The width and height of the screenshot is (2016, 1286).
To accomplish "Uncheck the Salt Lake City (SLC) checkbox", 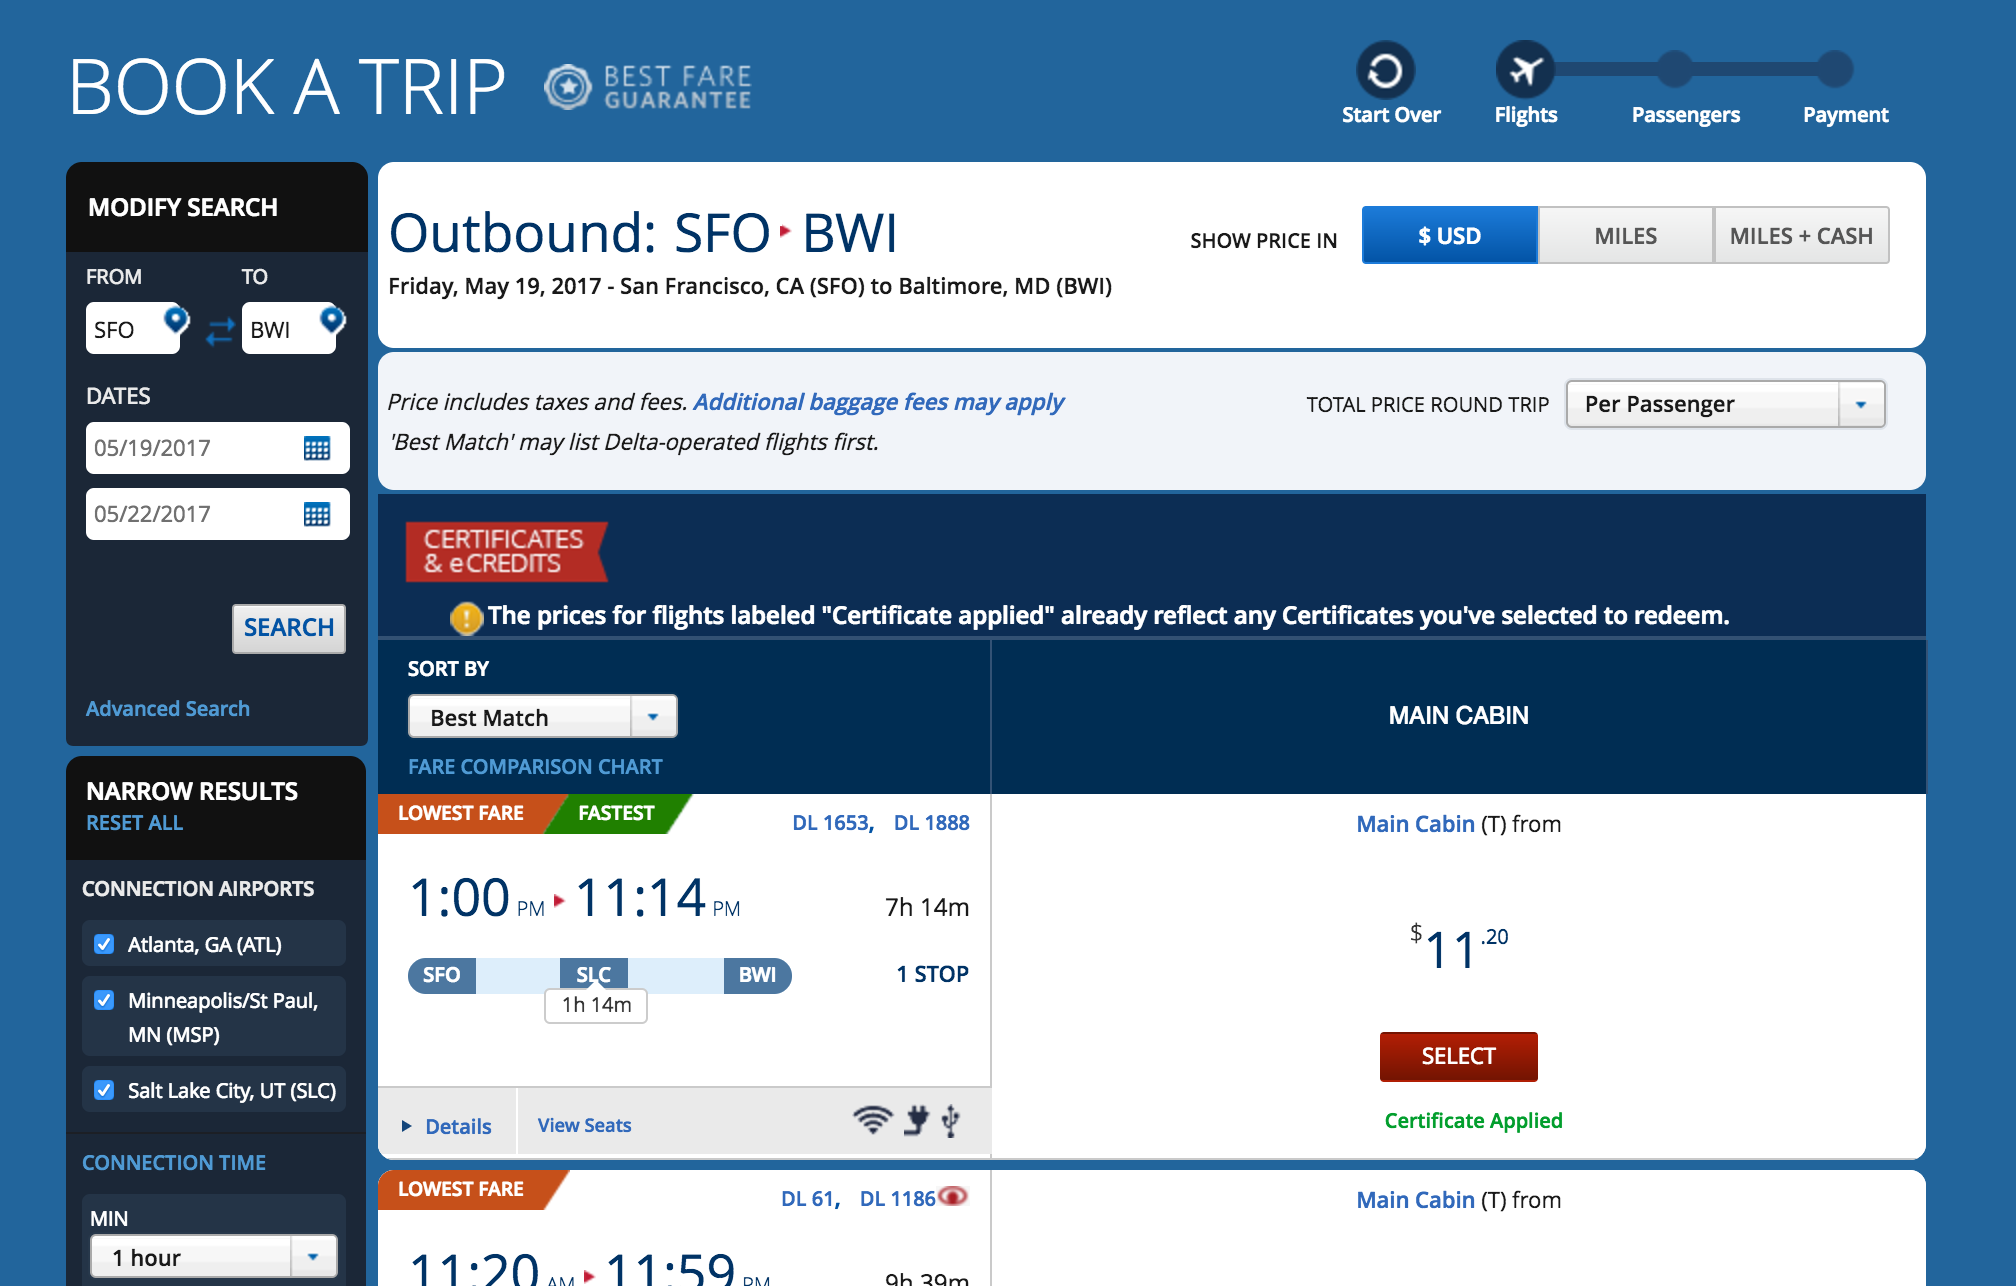I will (104, 1090).
